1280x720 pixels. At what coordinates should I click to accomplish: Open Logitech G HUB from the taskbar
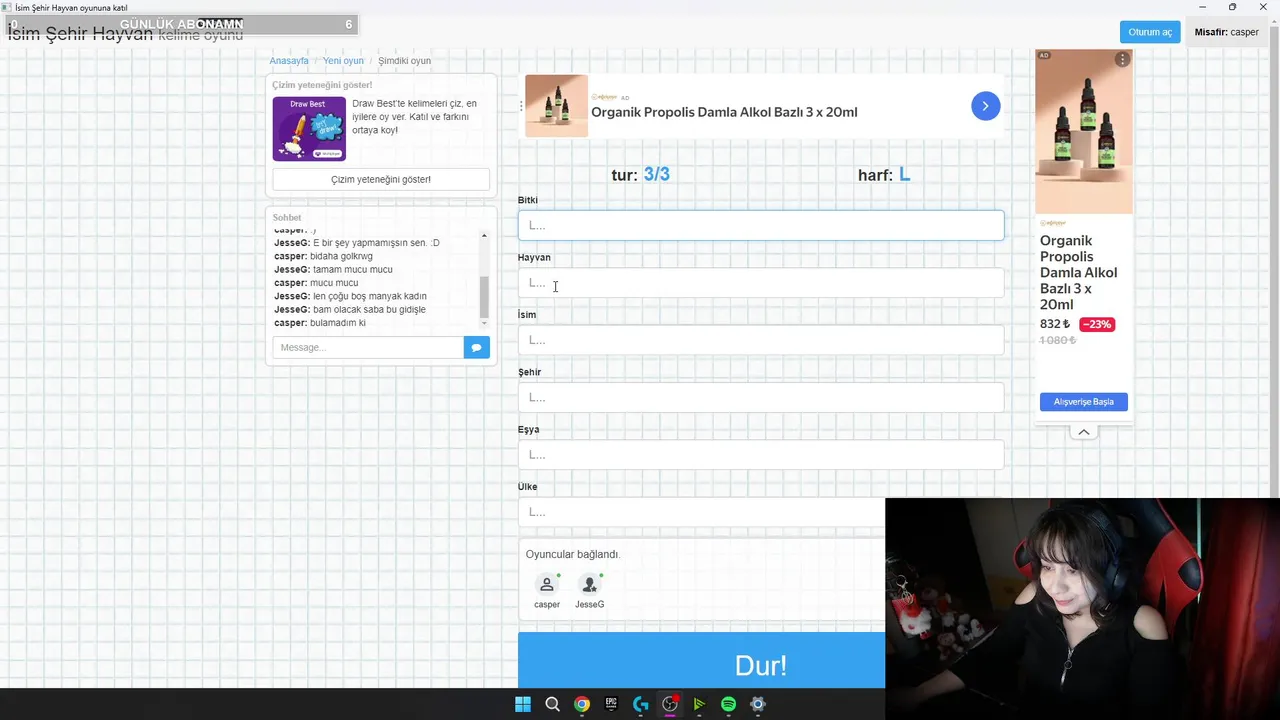point(640,704)
